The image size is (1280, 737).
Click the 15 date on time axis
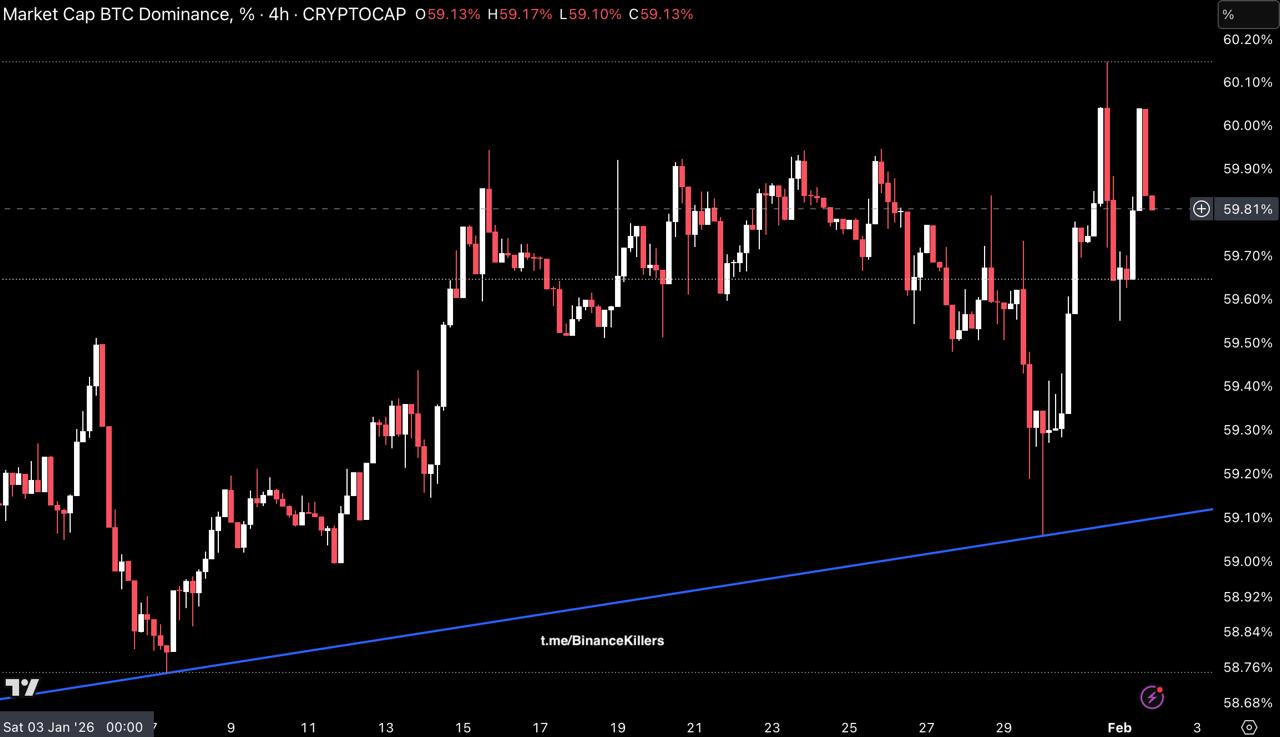[463, 727]
